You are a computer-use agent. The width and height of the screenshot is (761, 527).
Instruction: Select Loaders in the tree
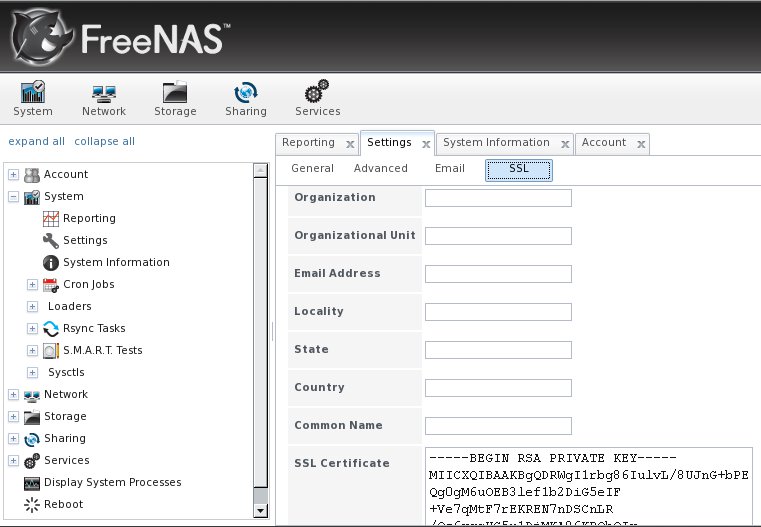click(x=69, y=306)
